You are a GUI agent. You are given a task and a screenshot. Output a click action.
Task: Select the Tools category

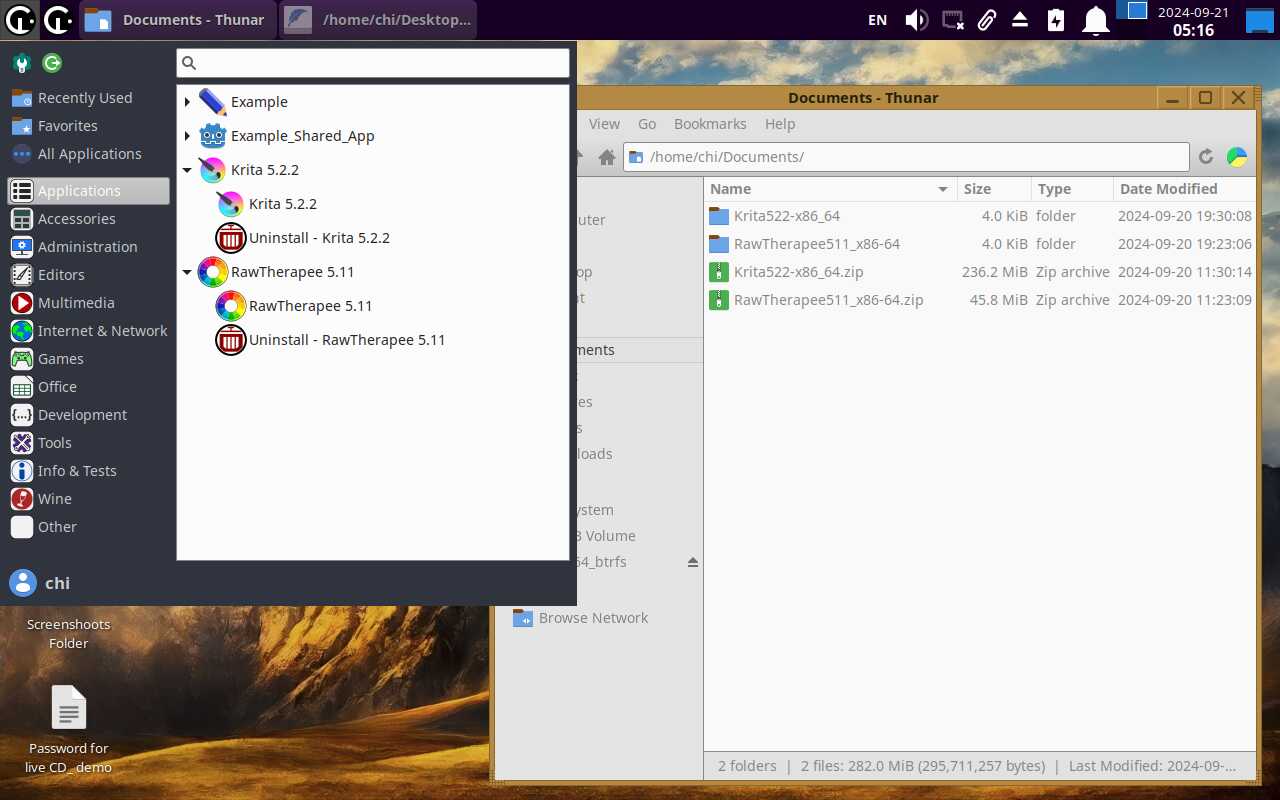tap(88, 443)
